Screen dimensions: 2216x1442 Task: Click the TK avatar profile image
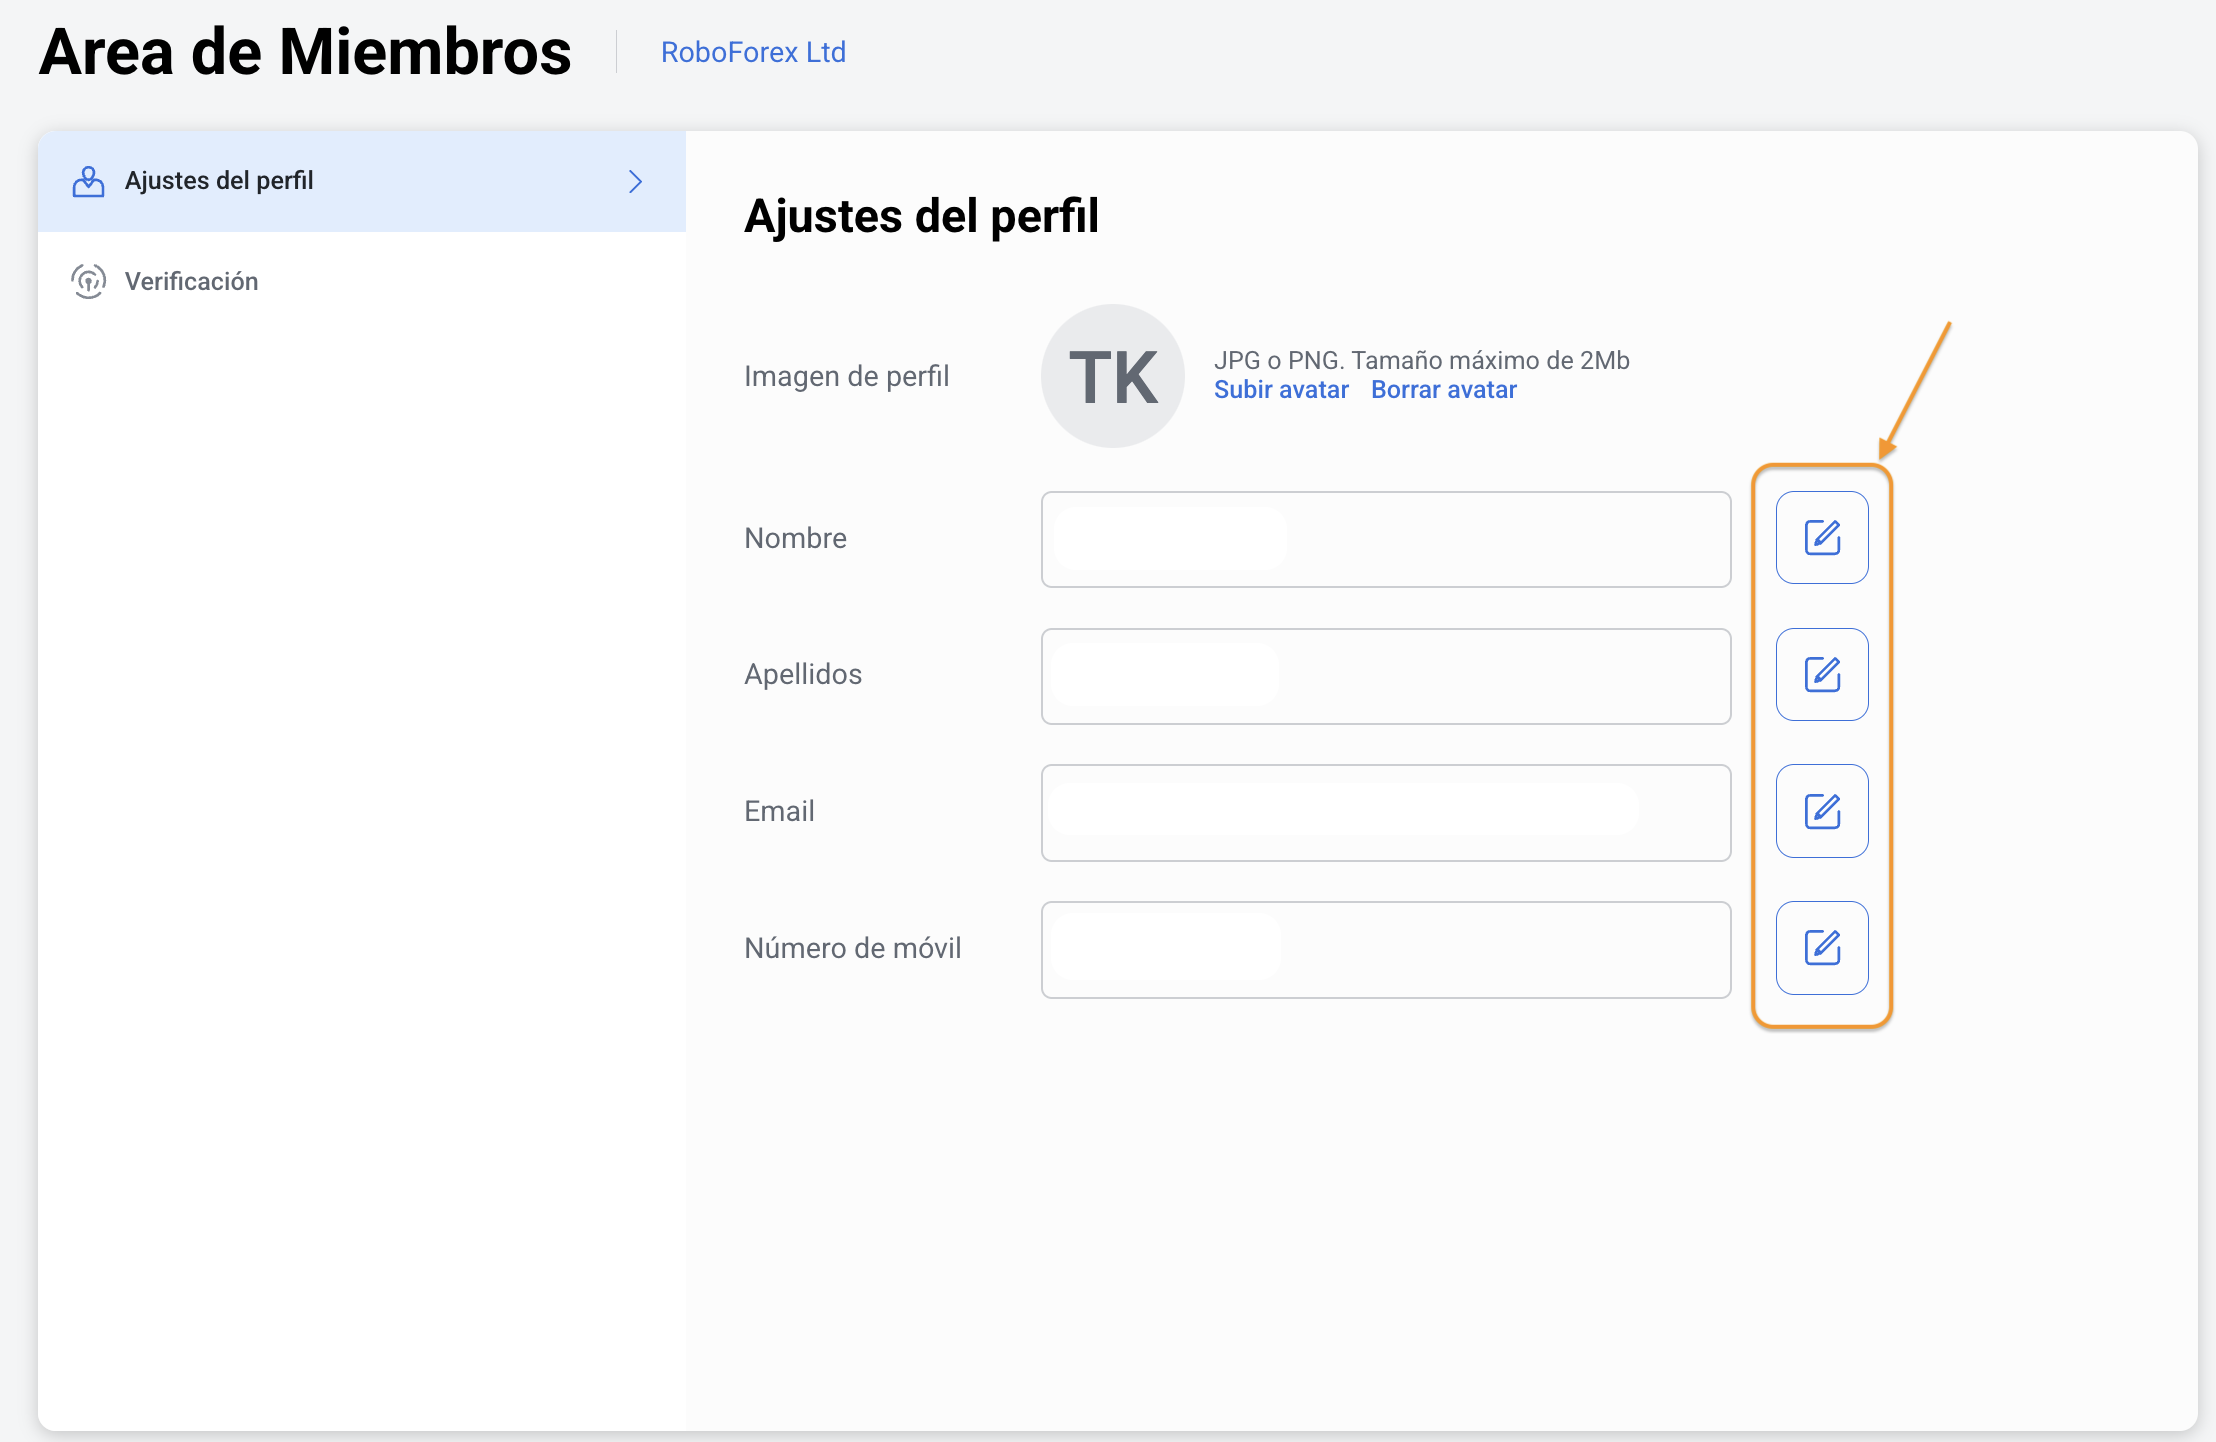[1112, 376]
